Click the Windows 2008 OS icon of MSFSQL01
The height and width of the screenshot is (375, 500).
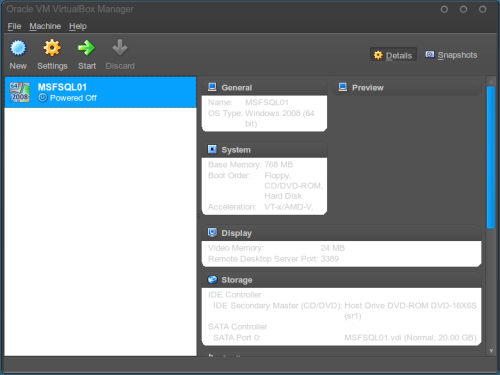pos(20,92)
